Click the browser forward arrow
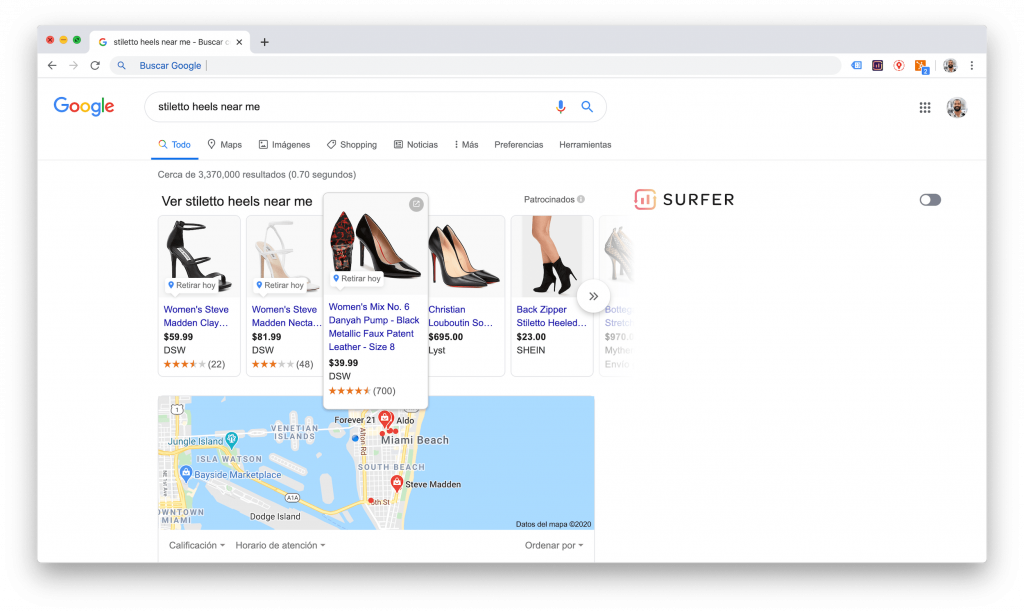 tap(74, 65)
